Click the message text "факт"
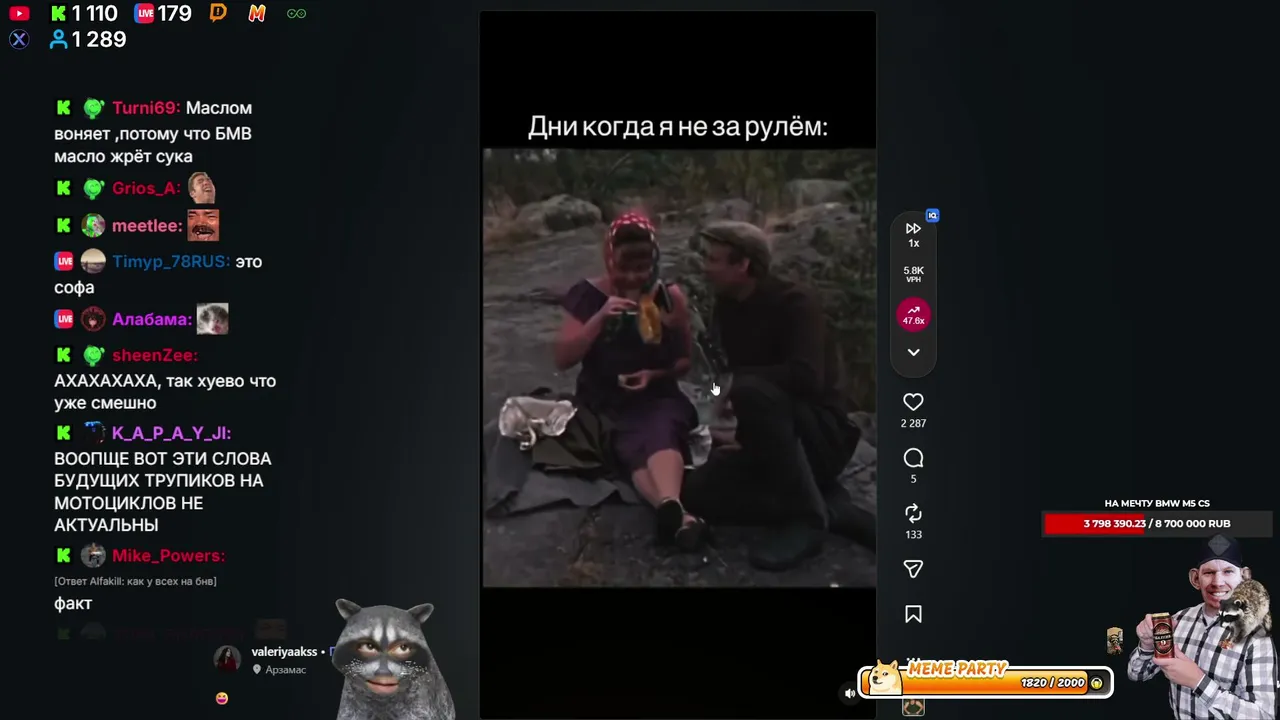The image size is (1280, 720). [x=73, y=604]
